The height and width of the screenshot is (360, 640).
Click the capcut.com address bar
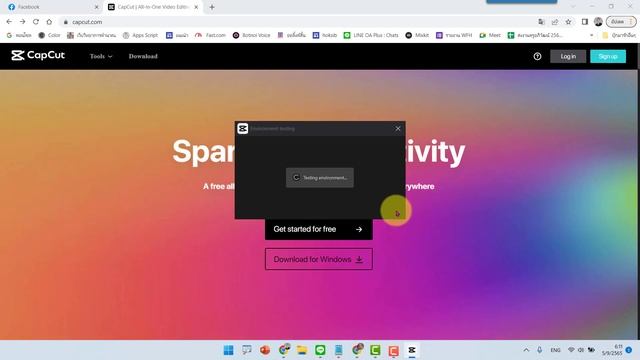[x=298, y=22]
